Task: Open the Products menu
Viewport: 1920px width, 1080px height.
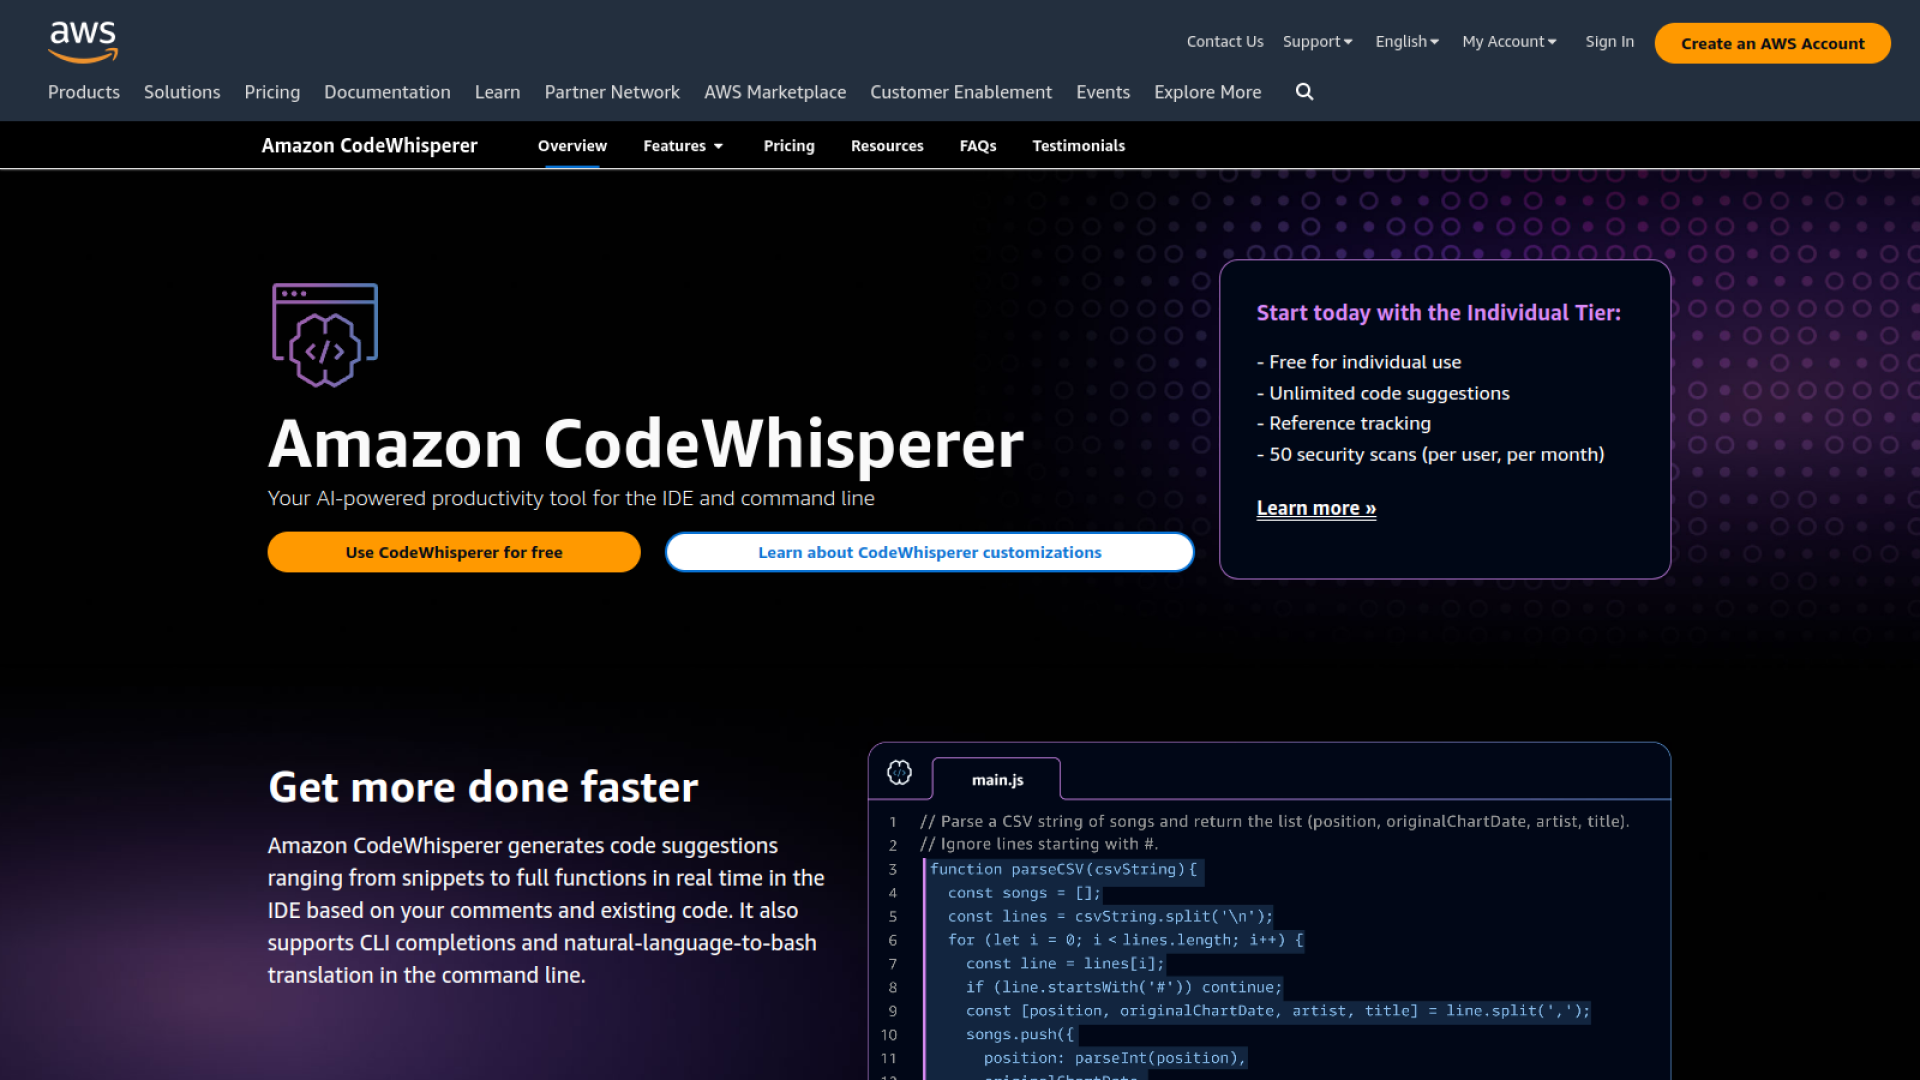Action: (x=84, y=92)
